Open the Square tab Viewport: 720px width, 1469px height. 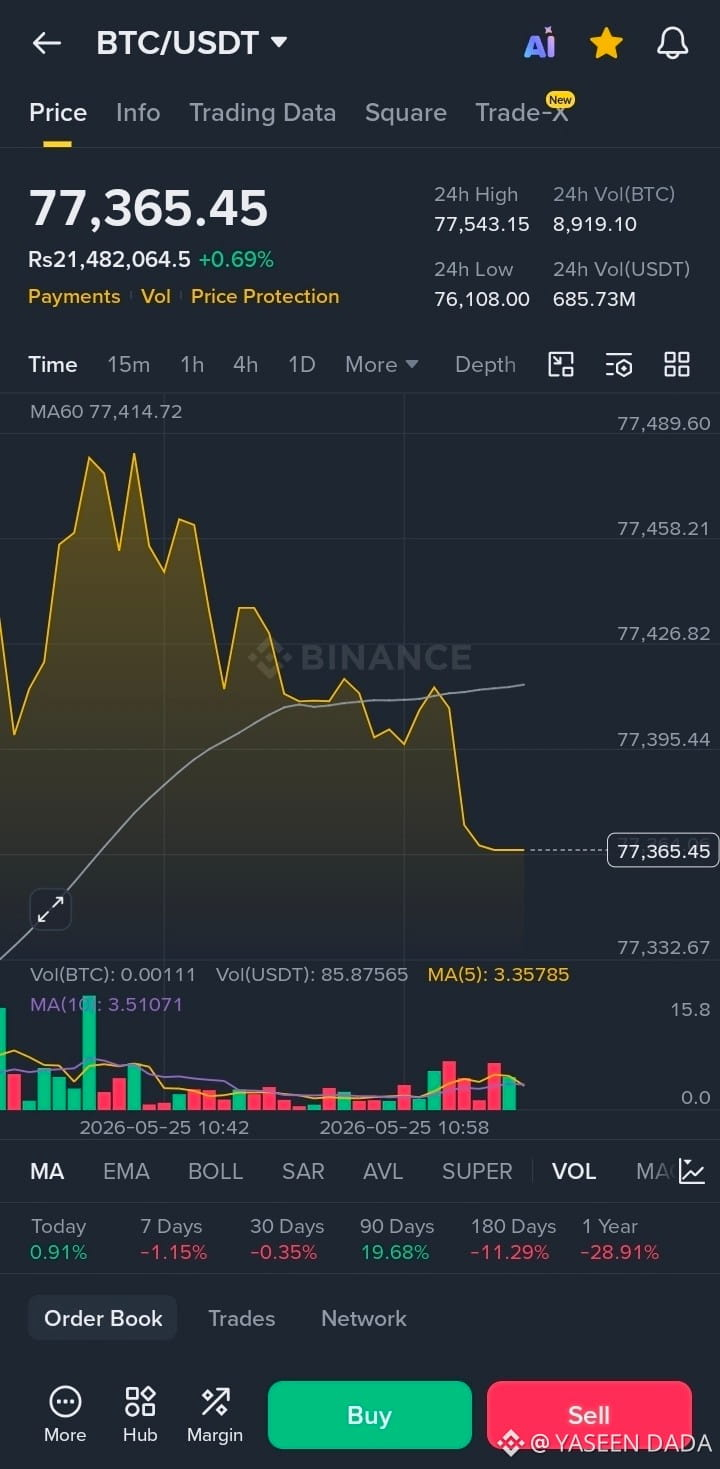[x=406, y=113]
